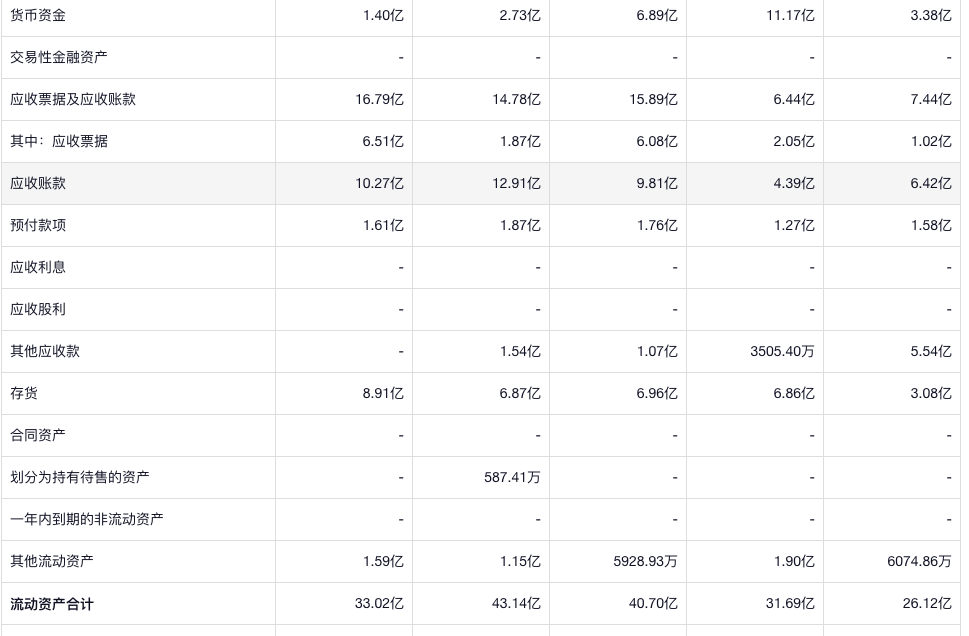Viewport: 969px width, 636px height.
Task: Select the 存货 row label
Action: (x=24, y=393)
